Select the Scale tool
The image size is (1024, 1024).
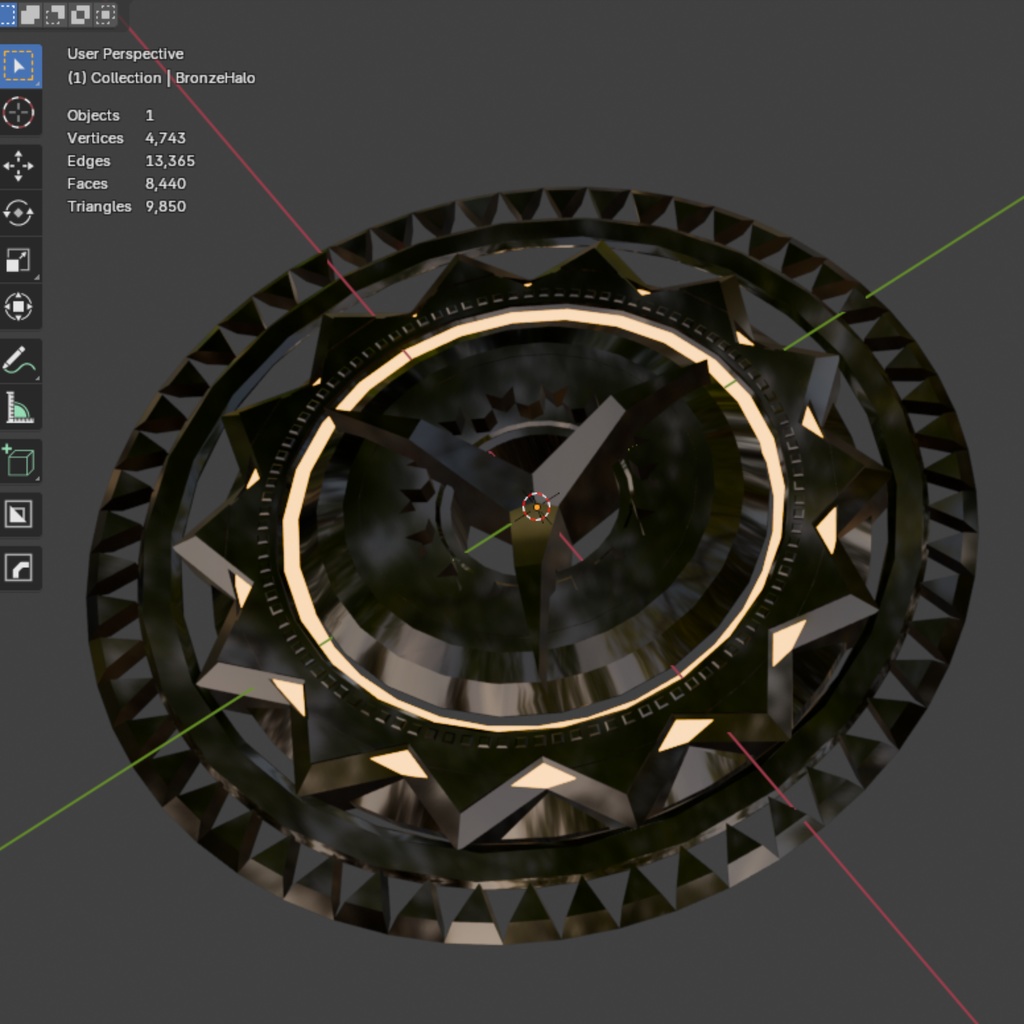(19, 260)
